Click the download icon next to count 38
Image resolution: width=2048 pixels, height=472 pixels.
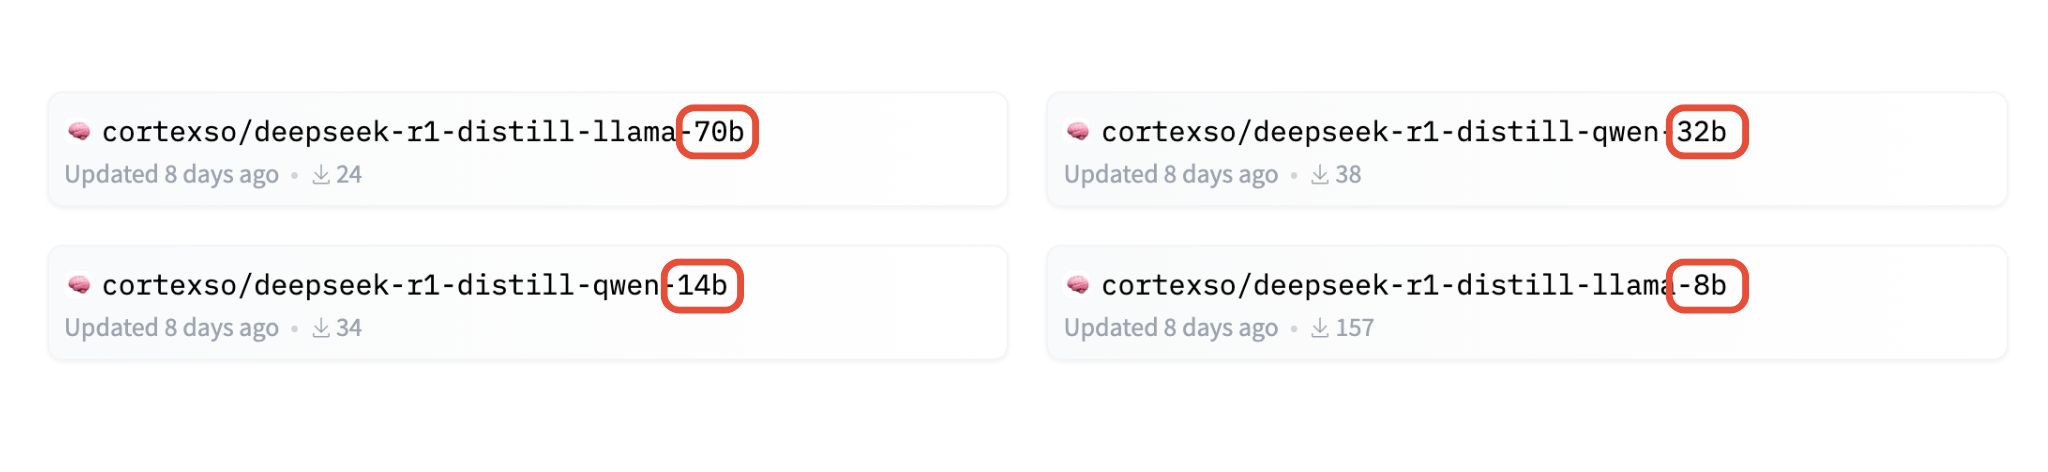click(x=1320, y=175)
